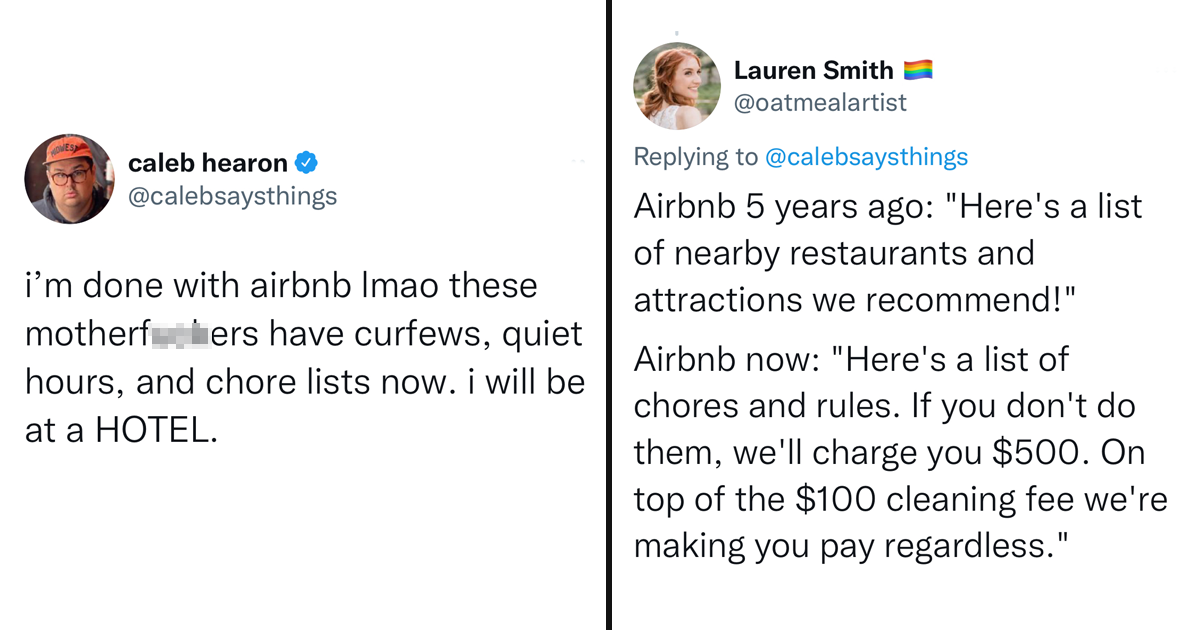Click the @calebsaysthings mention after 'Replying to'
This screenshot has height=630, width=1200.
pos(866,156)
